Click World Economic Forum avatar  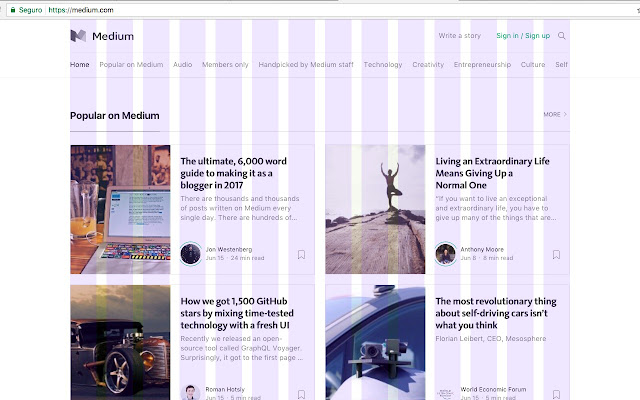click(x=446, y=393)
